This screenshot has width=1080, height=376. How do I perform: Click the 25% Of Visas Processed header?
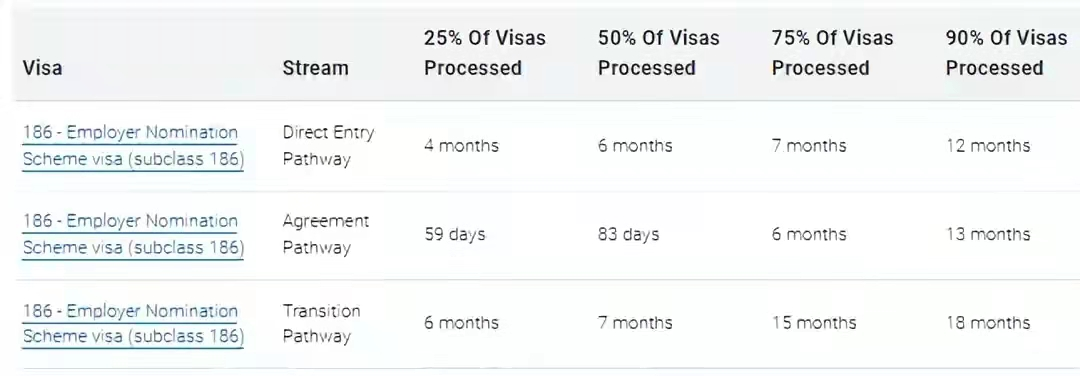click(485, 53)
